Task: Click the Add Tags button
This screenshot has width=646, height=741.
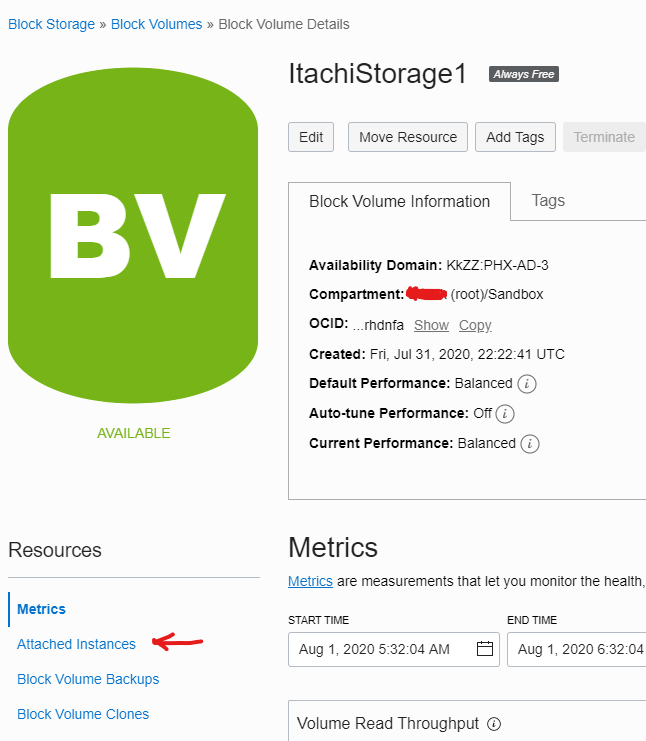Action: pos(515,137)
